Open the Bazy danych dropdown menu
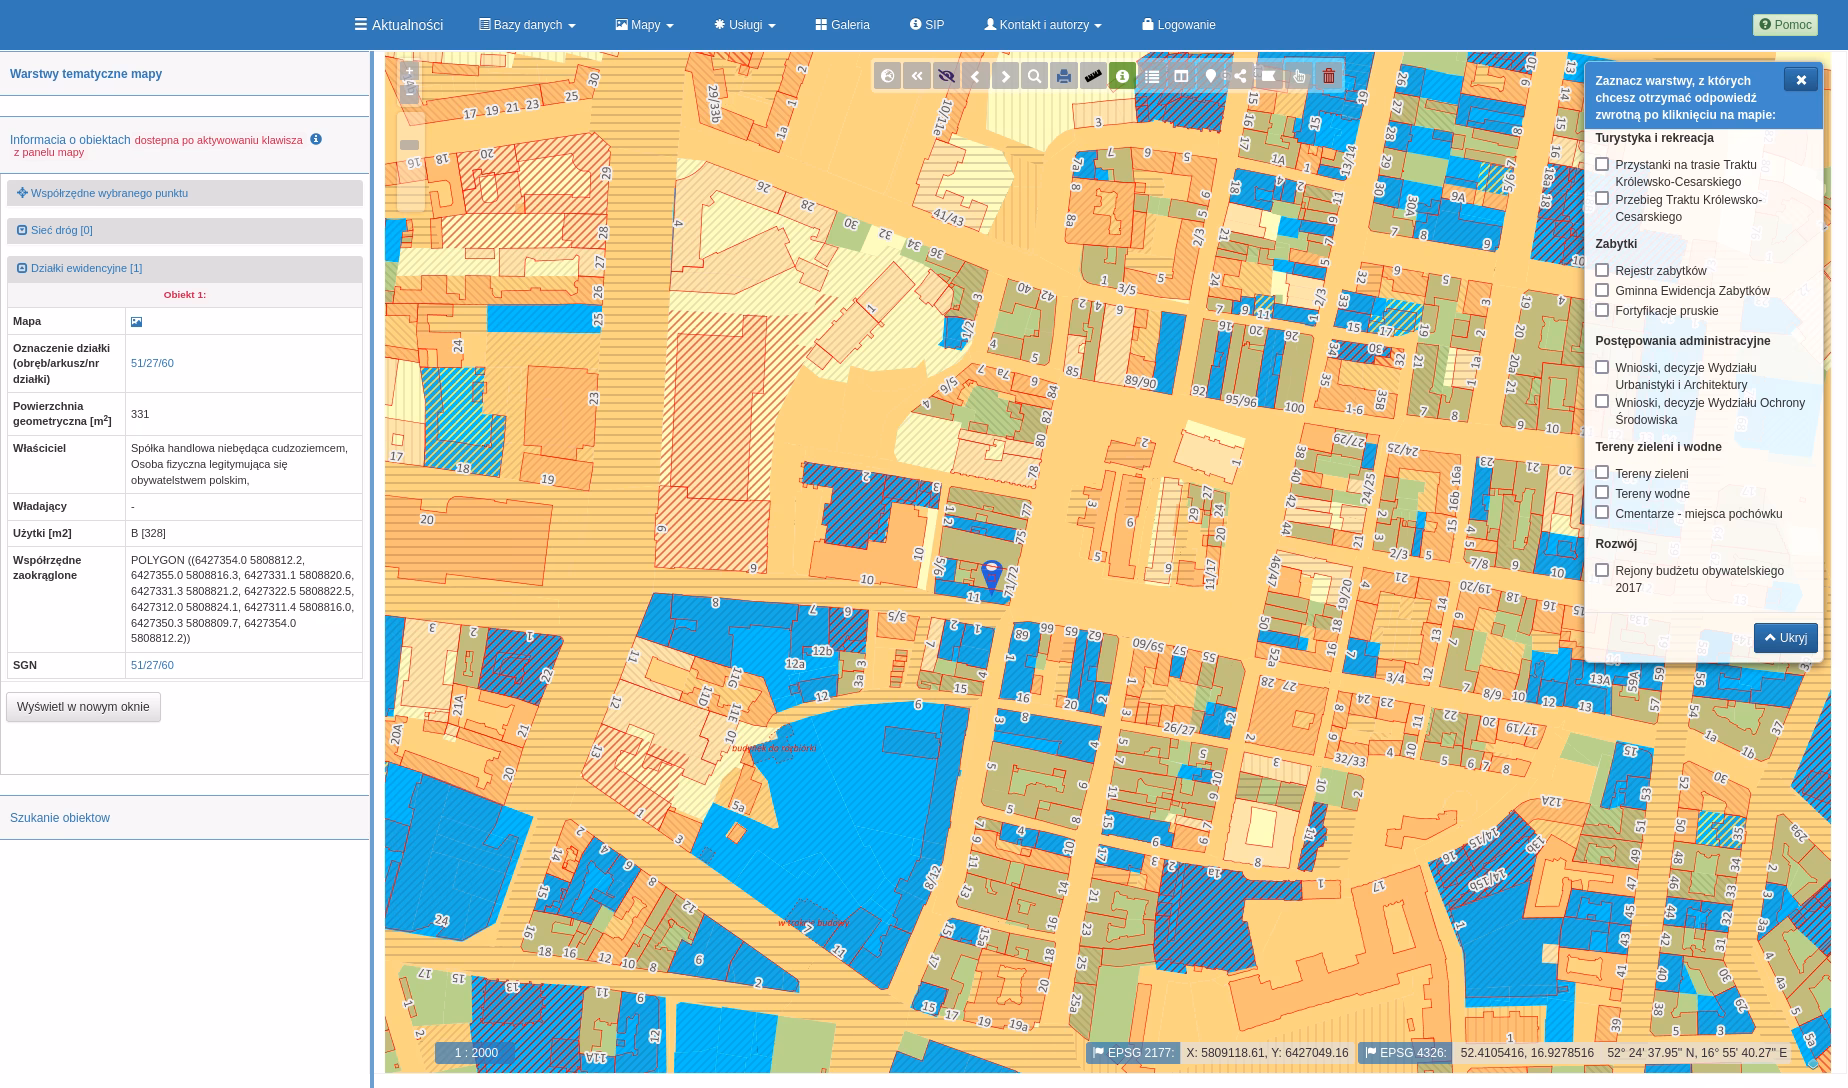The width and height of the screenshot is (1848, 1088). [x=527, y=25]
